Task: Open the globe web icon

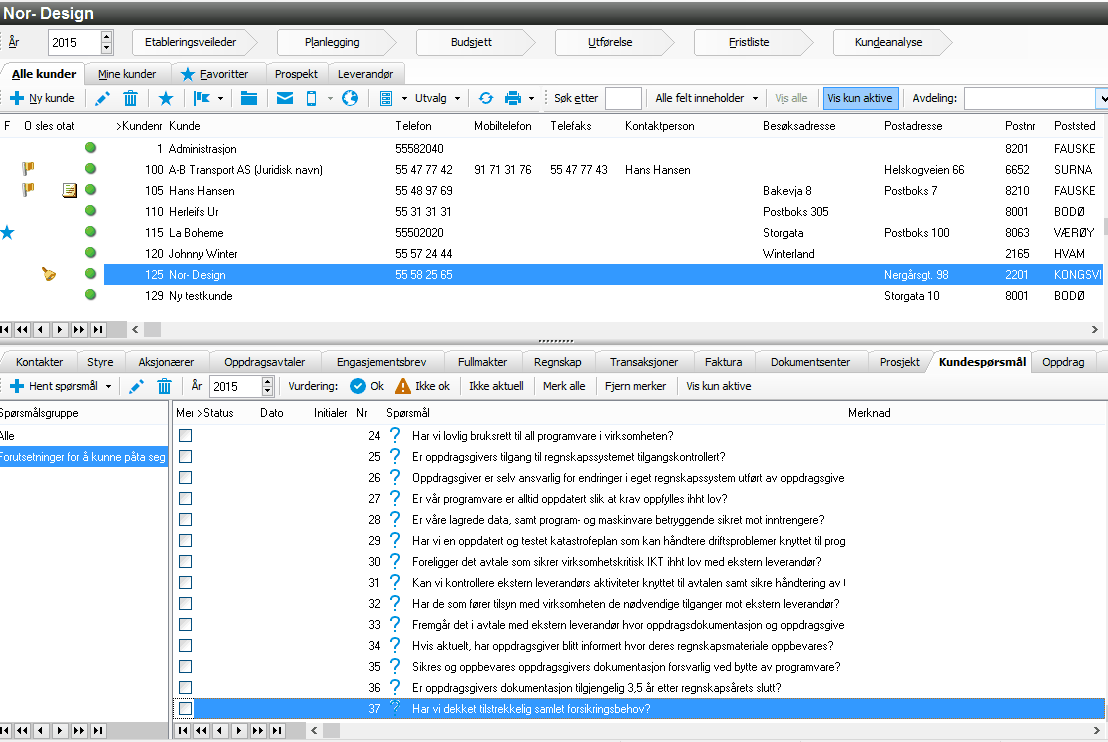Action: [350, 98]
